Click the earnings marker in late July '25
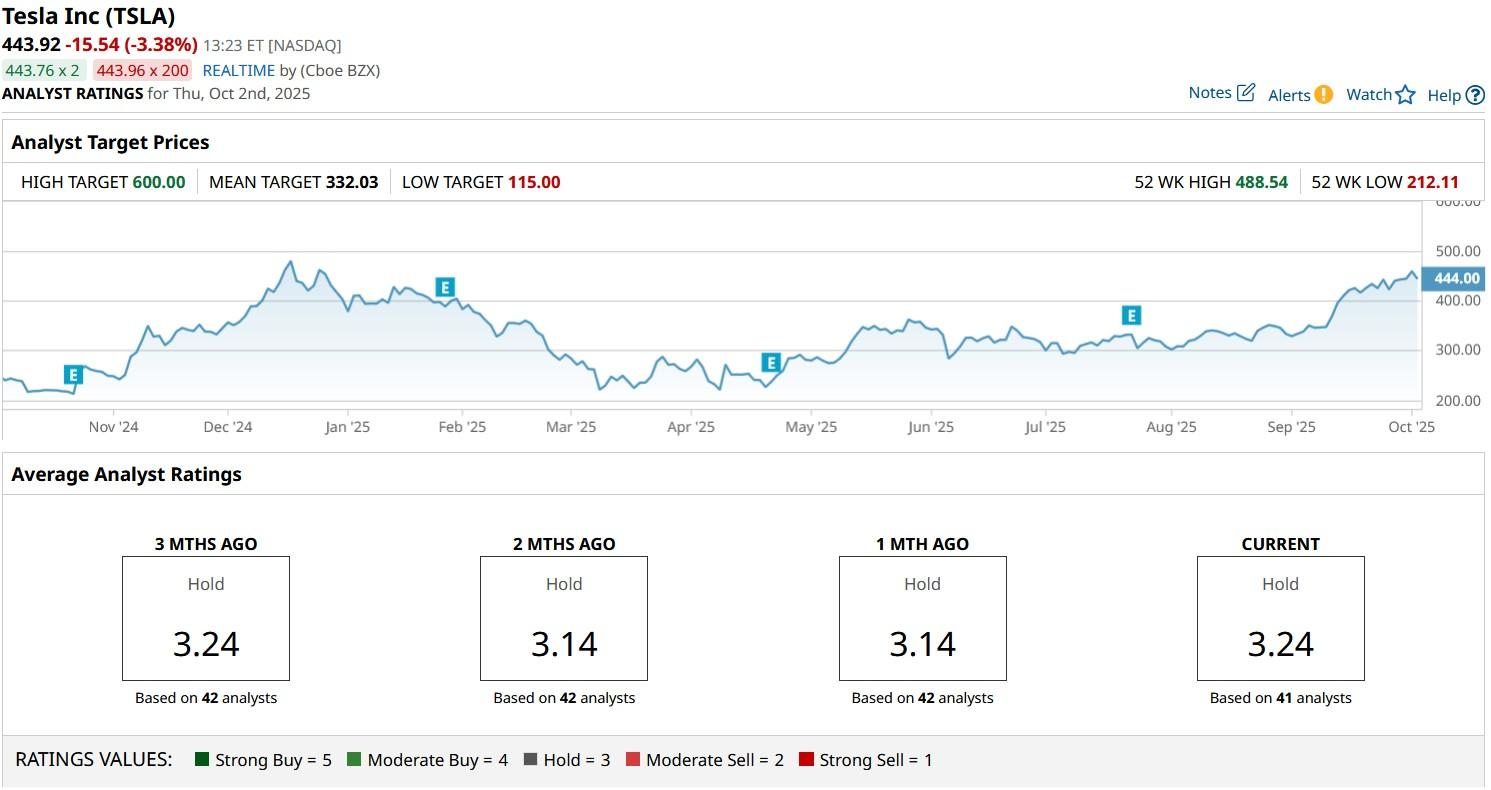 point(1131,316)
